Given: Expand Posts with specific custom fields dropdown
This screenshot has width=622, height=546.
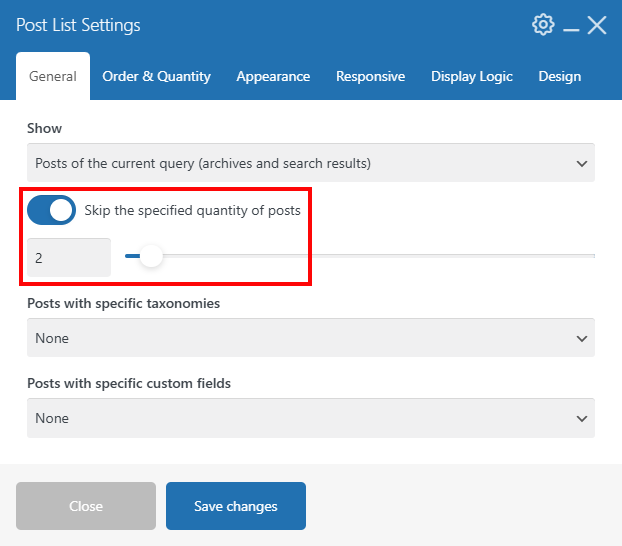Looking at the screenshot, I should click(x=311, y=418).
